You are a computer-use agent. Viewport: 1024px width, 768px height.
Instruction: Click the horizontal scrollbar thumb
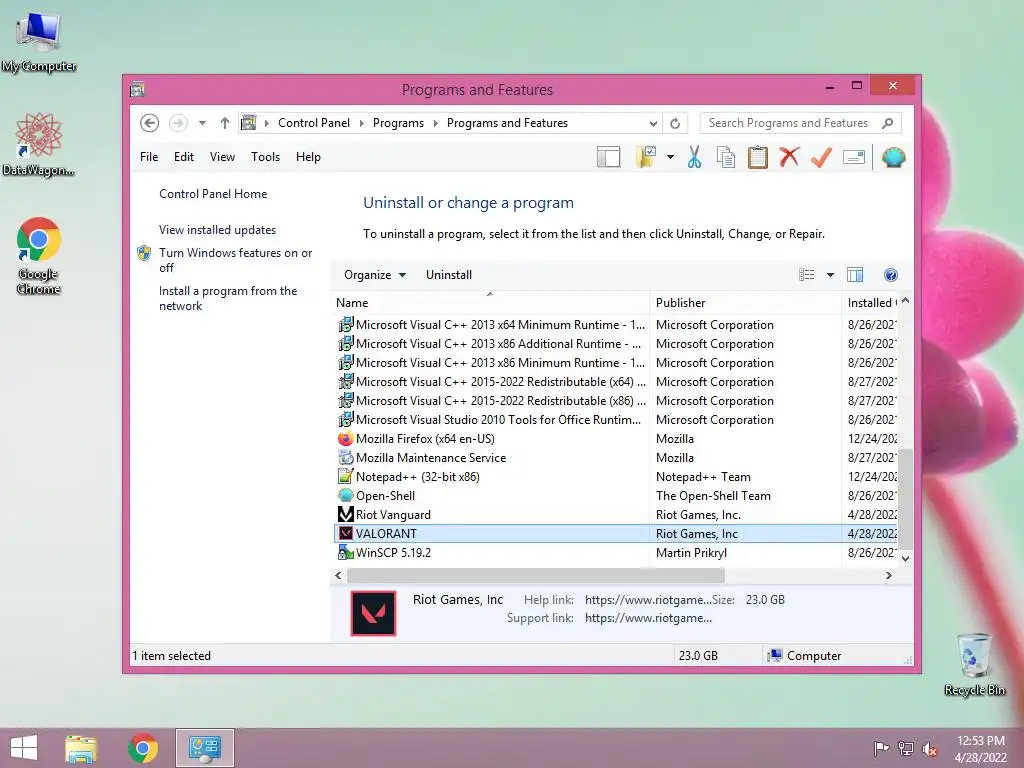pyautogui.click(x=536, y=575)
